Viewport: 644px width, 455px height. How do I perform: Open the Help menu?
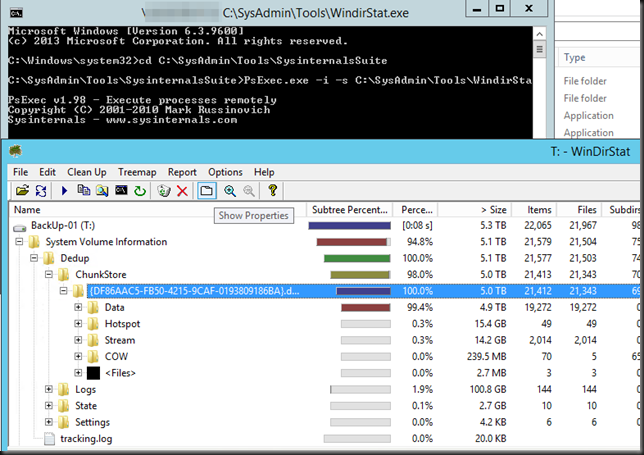tap(264, 172)
